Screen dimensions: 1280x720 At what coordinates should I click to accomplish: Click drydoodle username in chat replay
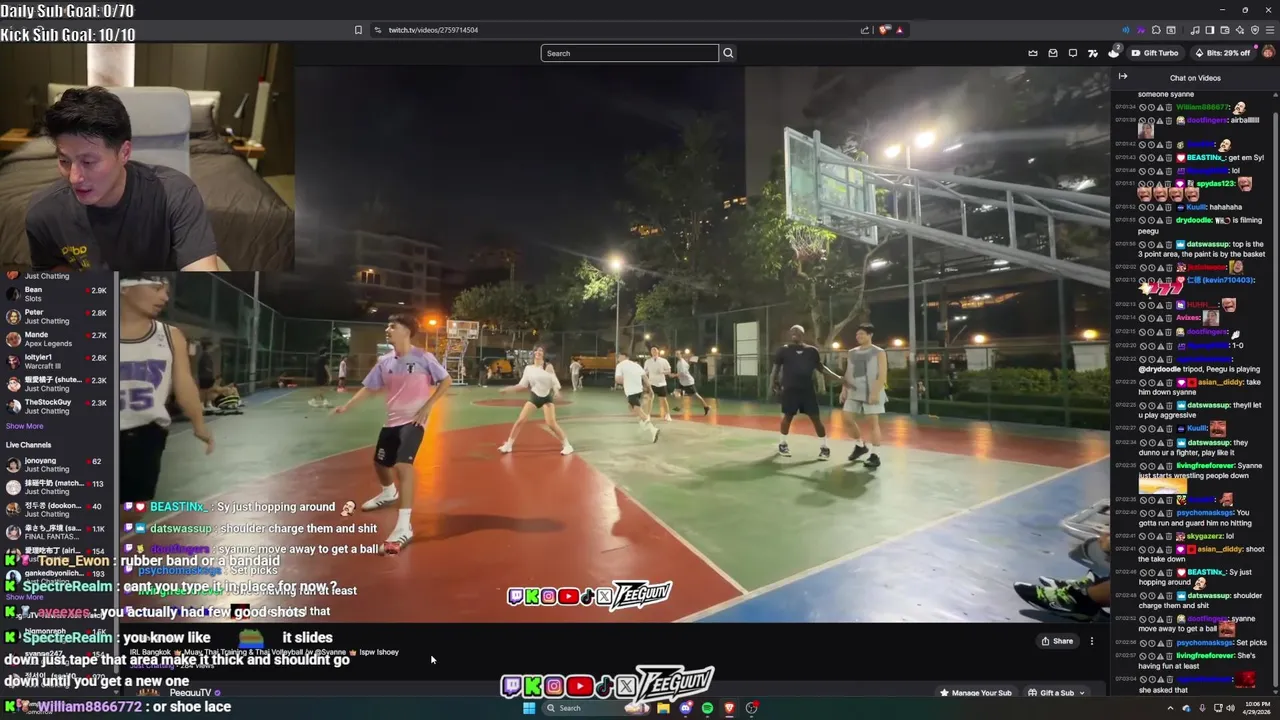click(1194, 220)
